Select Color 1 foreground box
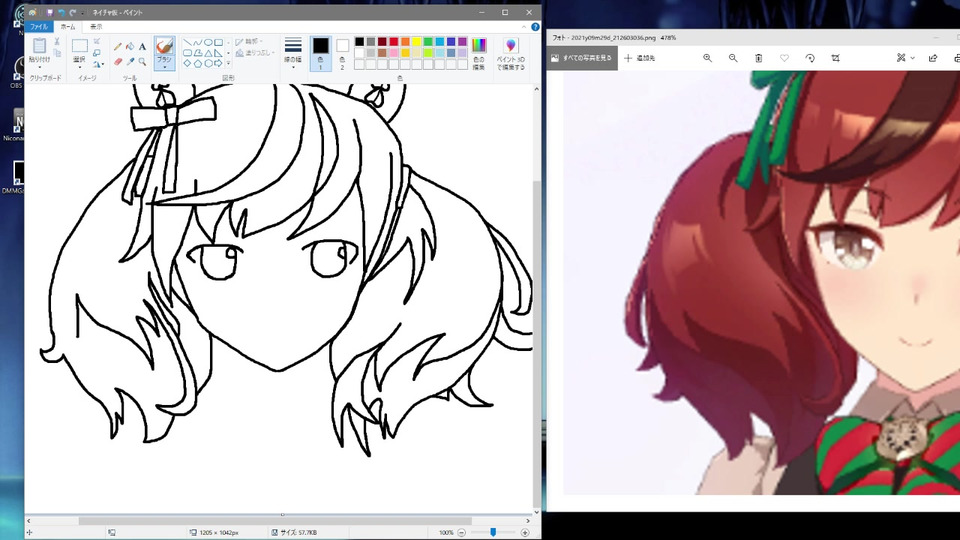This screenshot has width=960, height=540. (x=321, y=53)
